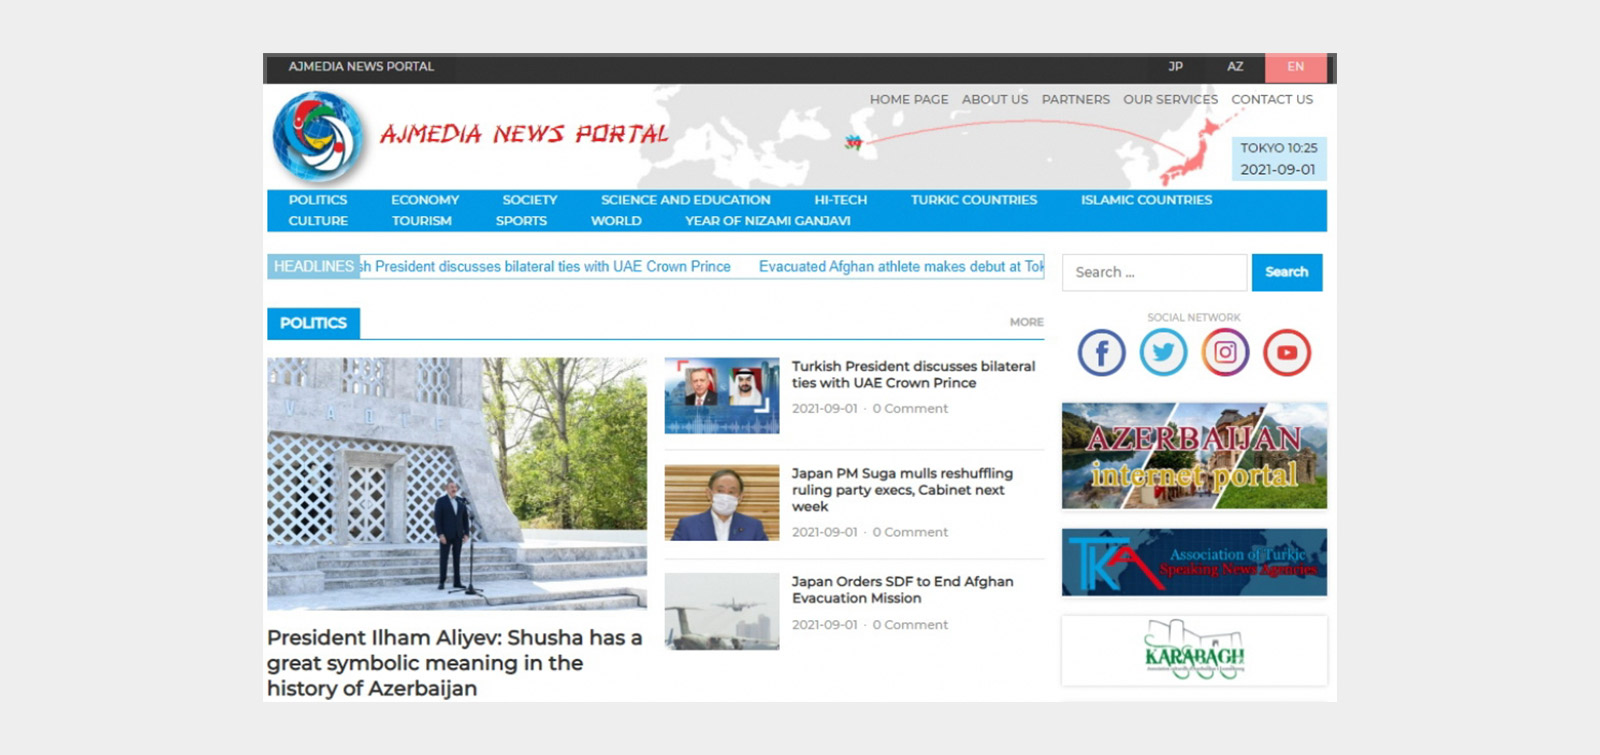
Task: Switch language to AZ
Action: click(x=1235, y=67)
